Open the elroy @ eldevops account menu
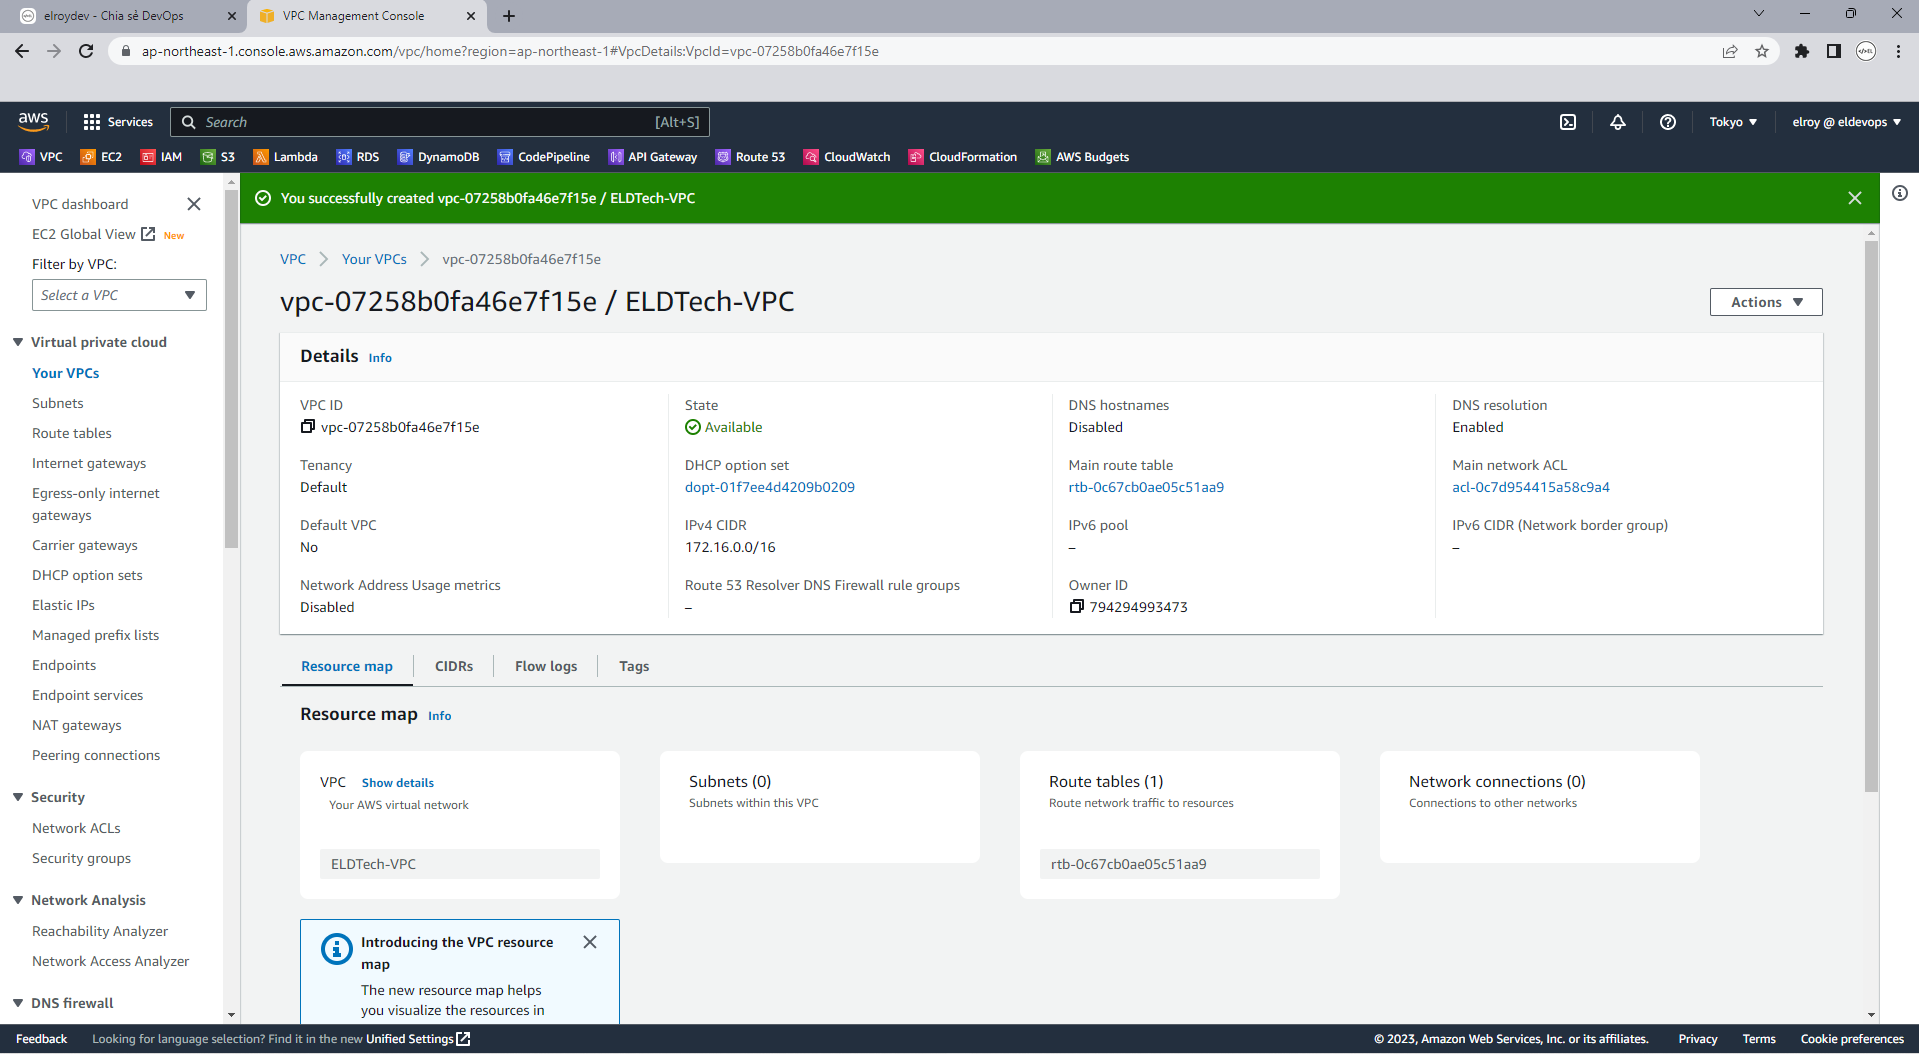1919x1054 pixels. (1846, 122)
